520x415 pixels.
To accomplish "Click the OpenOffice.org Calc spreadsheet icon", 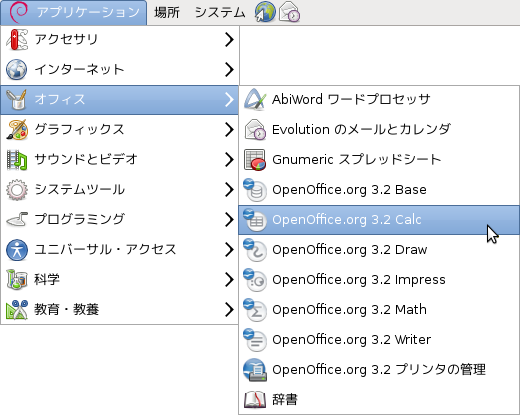I will click(255, 220).
